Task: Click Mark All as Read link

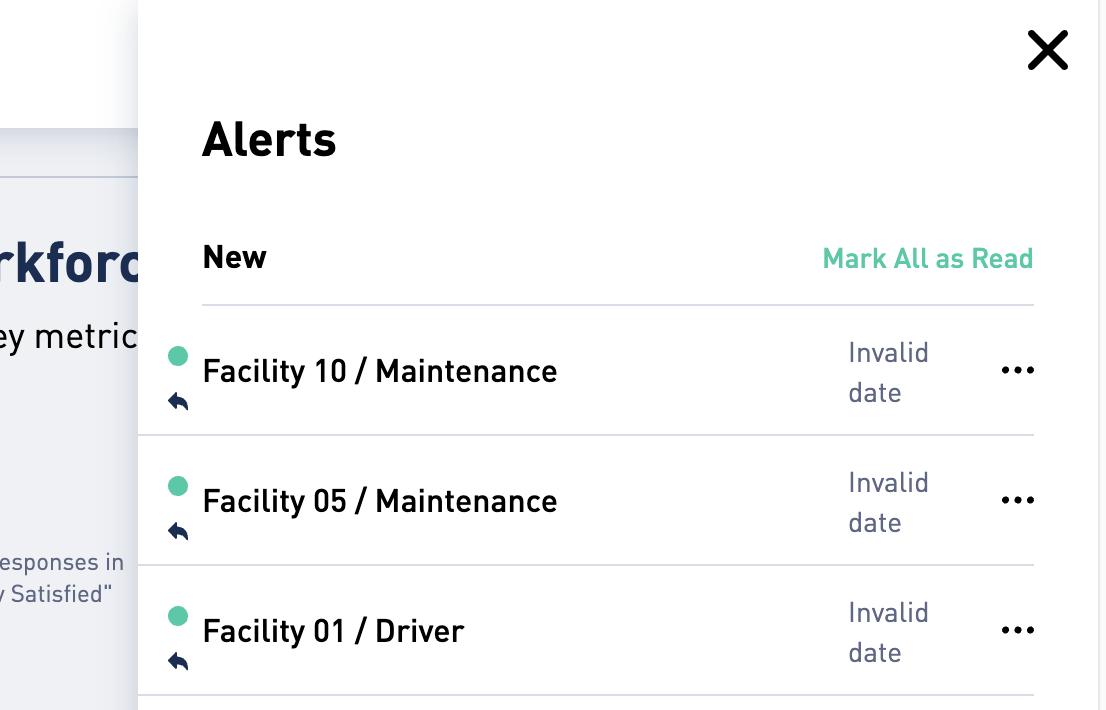Action: point(928,259)
